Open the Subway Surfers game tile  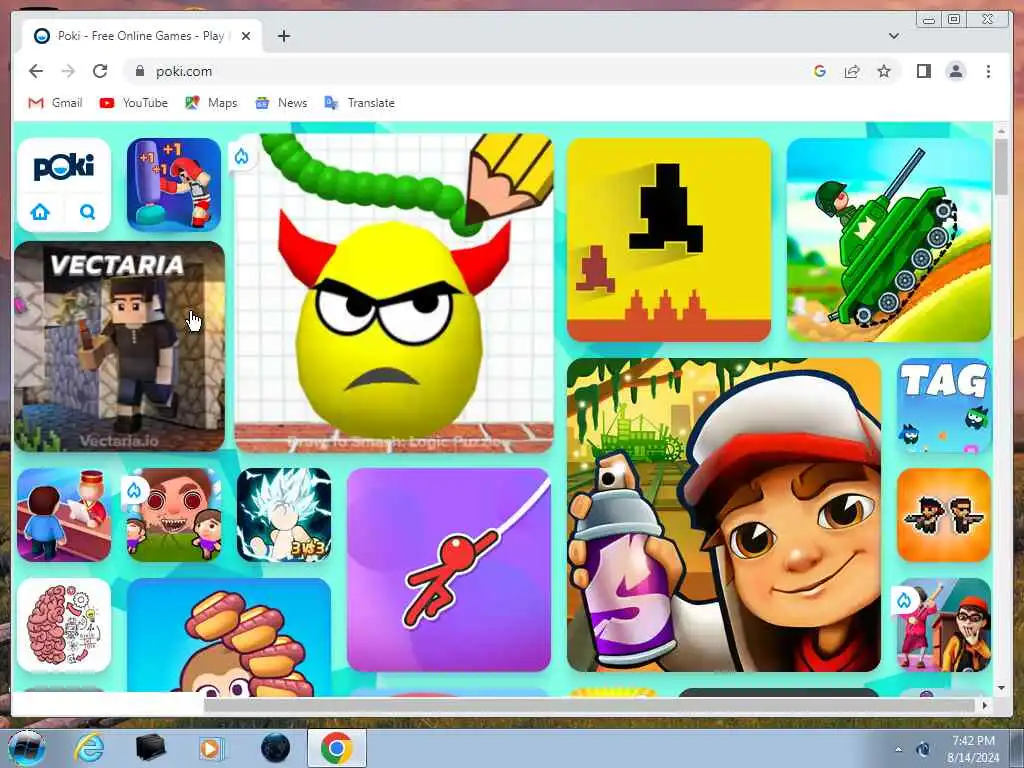[x=724, y=515]
